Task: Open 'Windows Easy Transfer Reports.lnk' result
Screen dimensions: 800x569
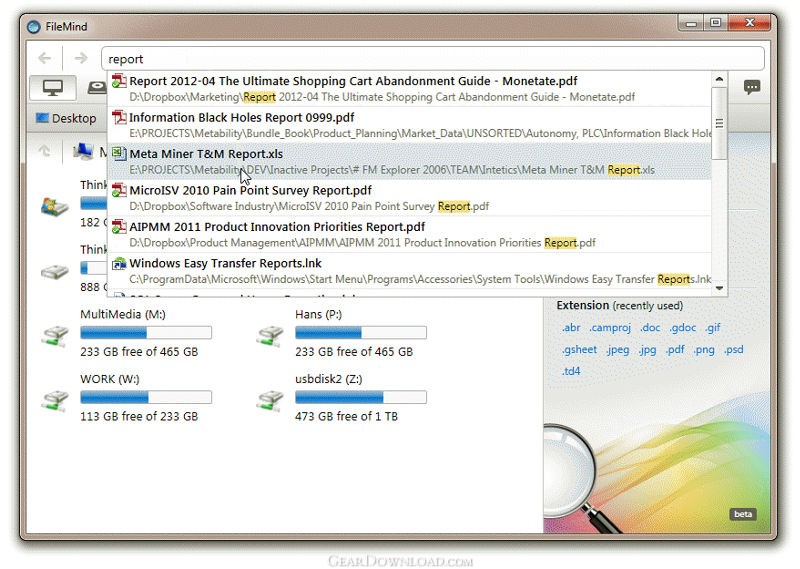Action: [x=409, y=270]
